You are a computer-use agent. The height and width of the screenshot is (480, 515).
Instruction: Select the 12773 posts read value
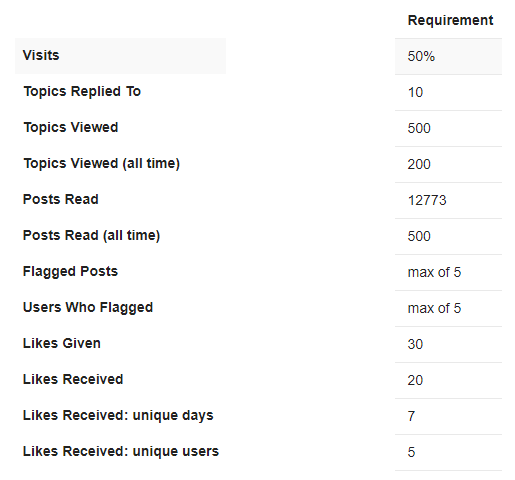427,200
